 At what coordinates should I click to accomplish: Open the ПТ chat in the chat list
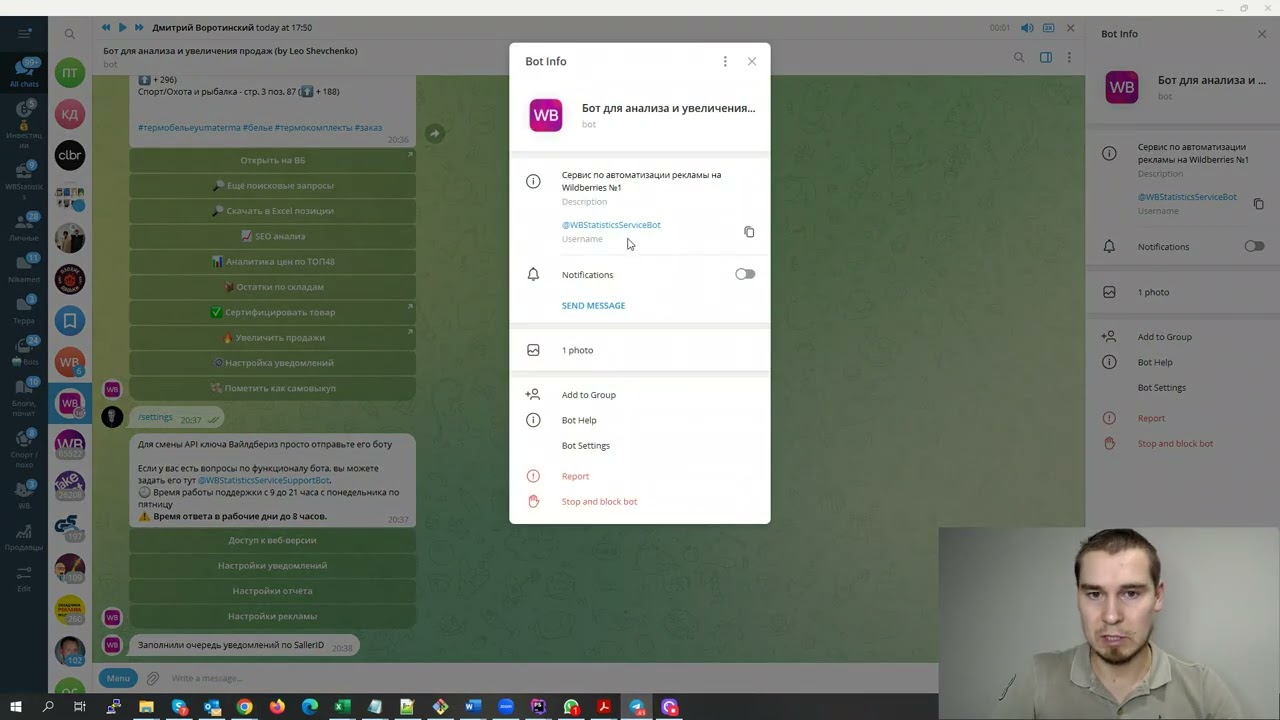(70, 73)
